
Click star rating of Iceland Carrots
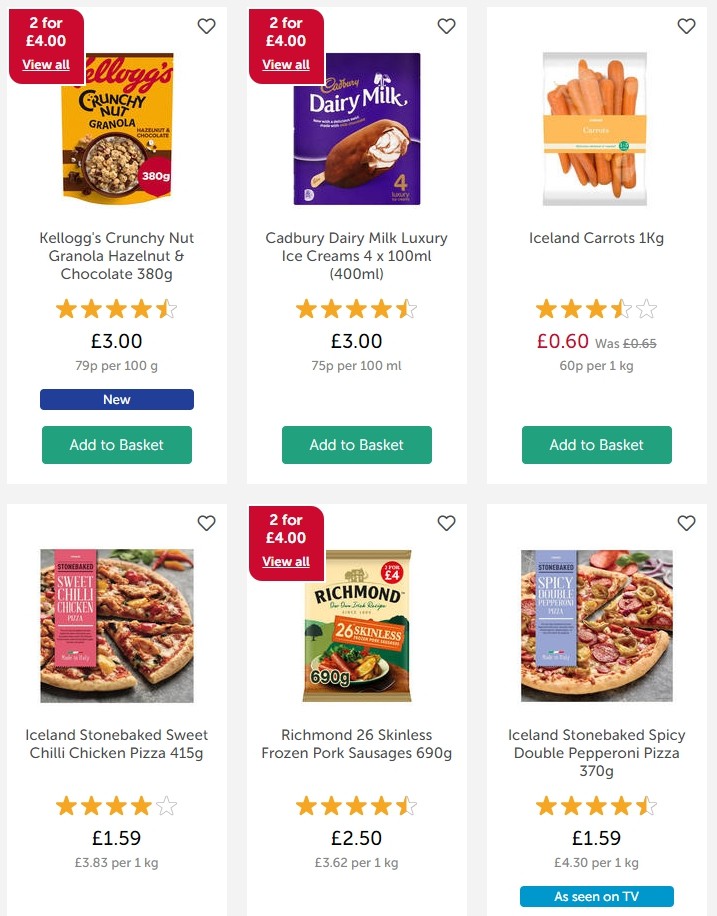[x=597, y=309]
